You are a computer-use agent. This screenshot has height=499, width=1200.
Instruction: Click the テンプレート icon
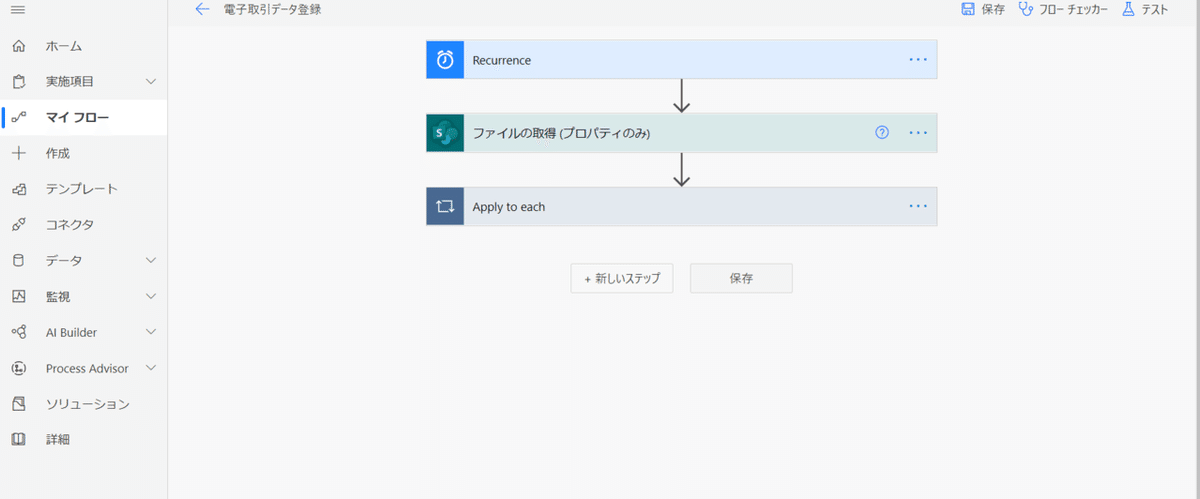point(18,189)
